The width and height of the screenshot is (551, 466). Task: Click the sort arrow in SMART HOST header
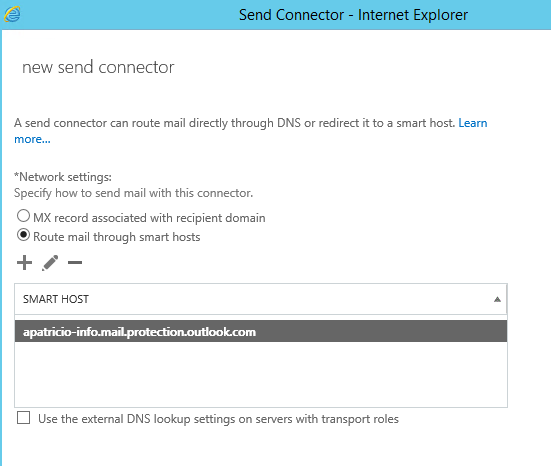[x=497, y=299]
